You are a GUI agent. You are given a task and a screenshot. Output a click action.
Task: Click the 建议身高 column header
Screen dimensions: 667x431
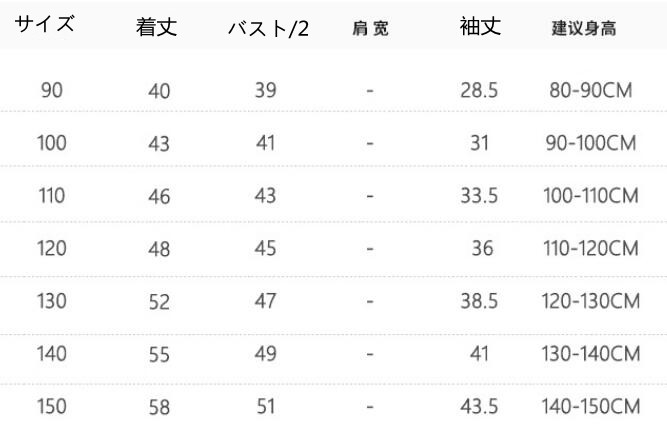click(x=583, y=28)
